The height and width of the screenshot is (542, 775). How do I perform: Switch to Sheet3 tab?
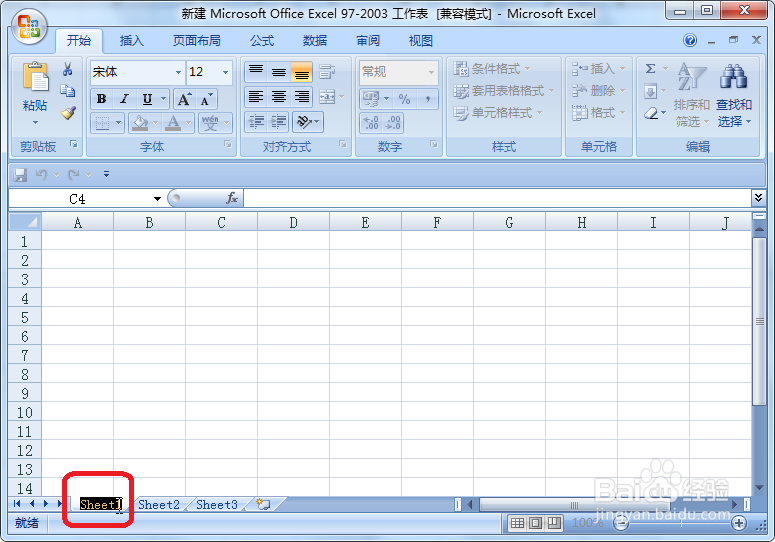click(217, 504)
